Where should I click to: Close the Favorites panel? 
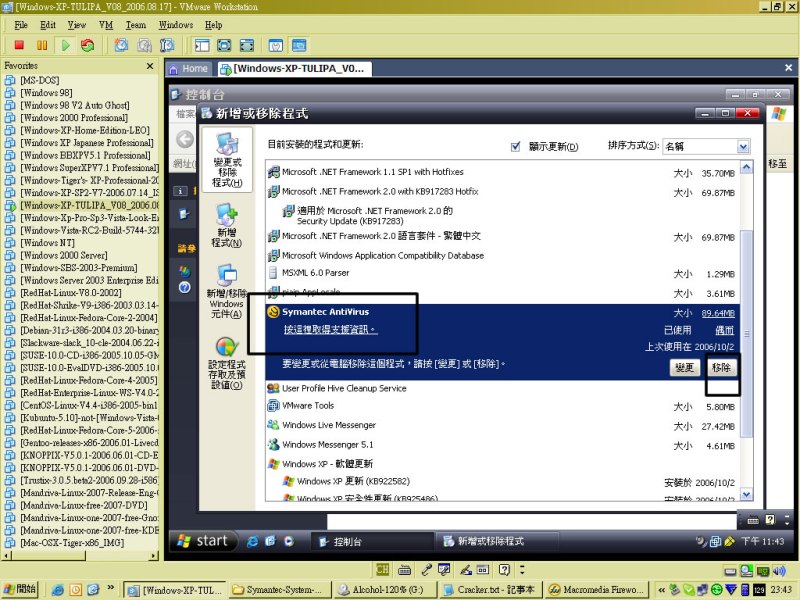(149, 66)
